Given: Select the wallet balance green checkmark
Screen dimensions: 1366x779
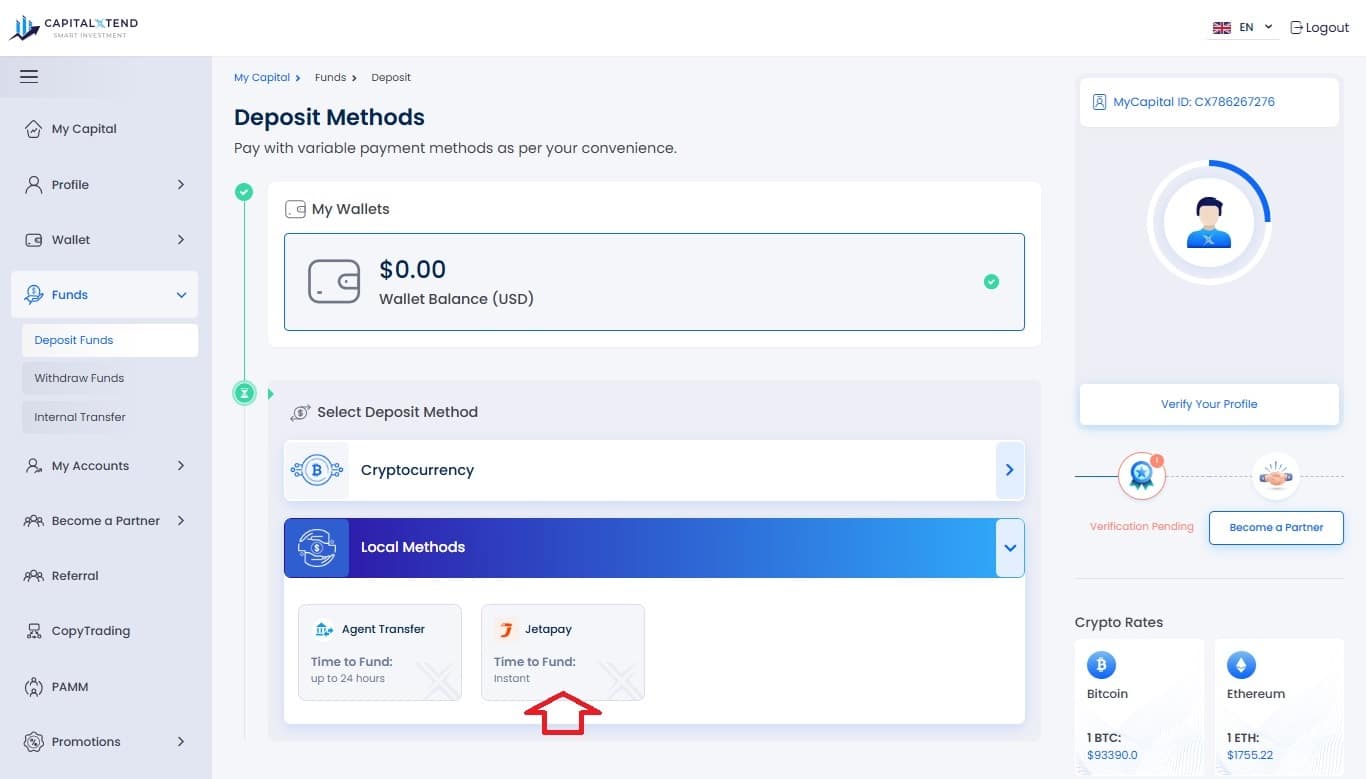Looking at the screenshot, I should pos(991,282).
